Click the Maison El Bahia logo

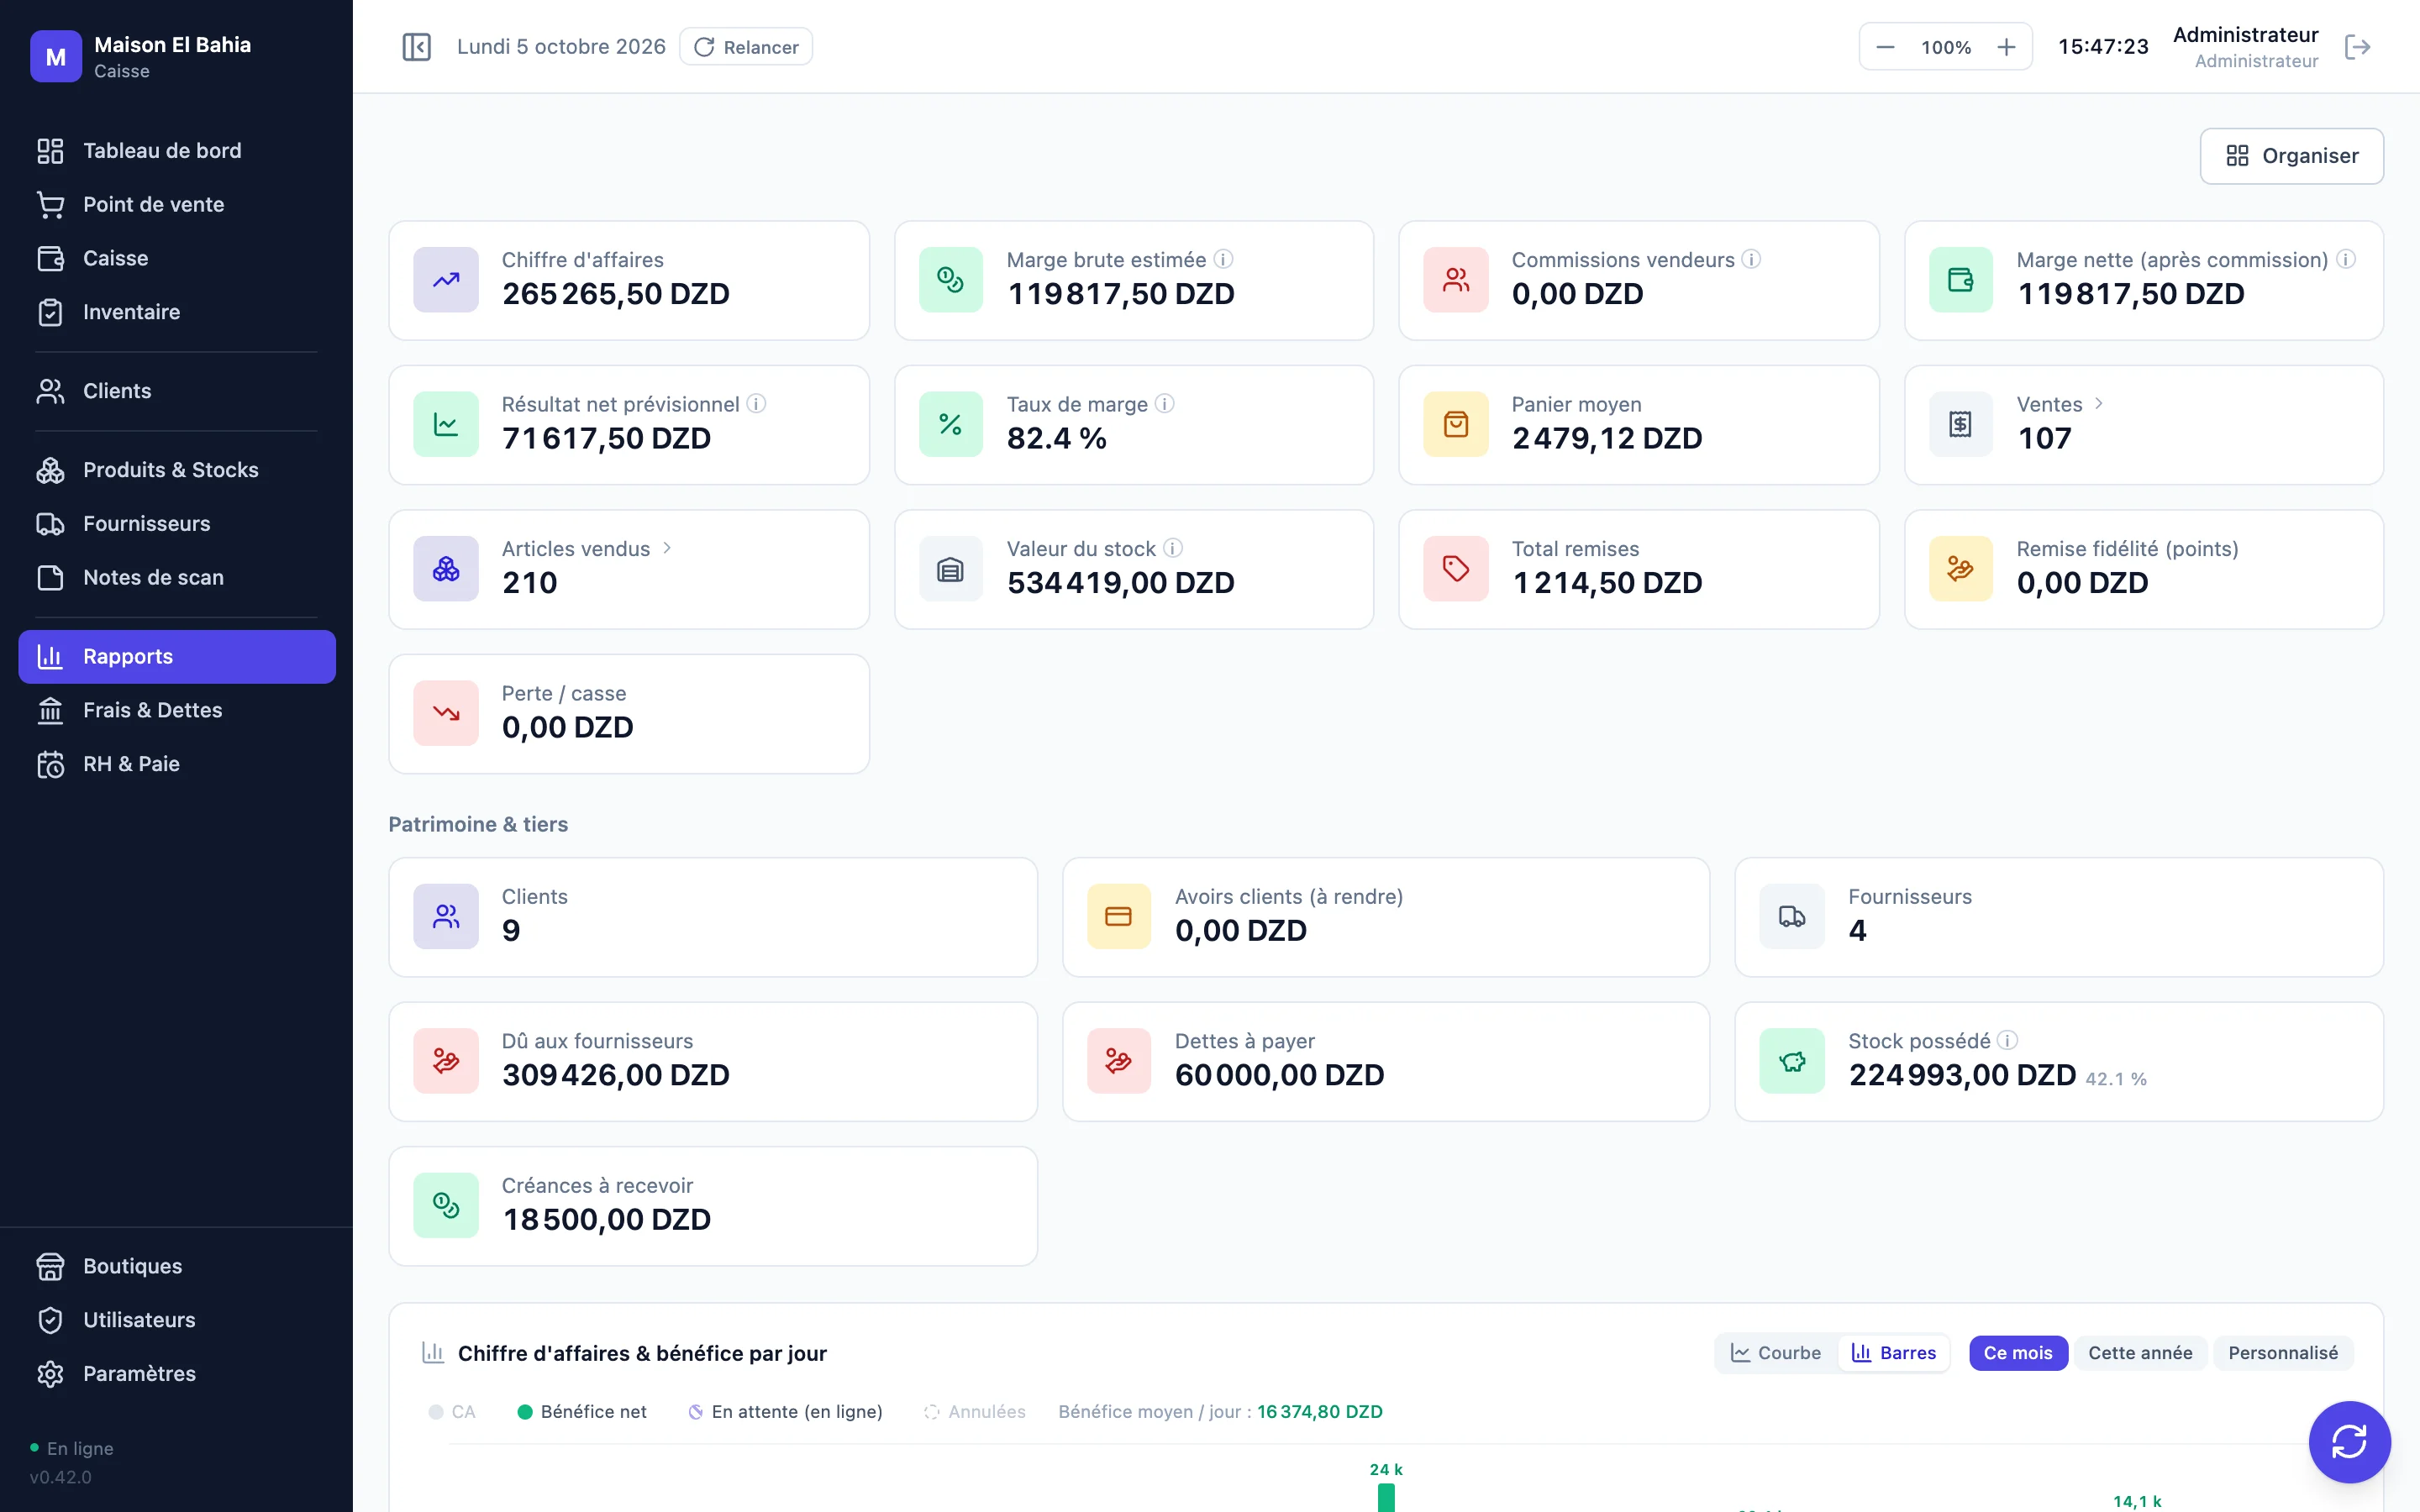(x=56, y=57)
